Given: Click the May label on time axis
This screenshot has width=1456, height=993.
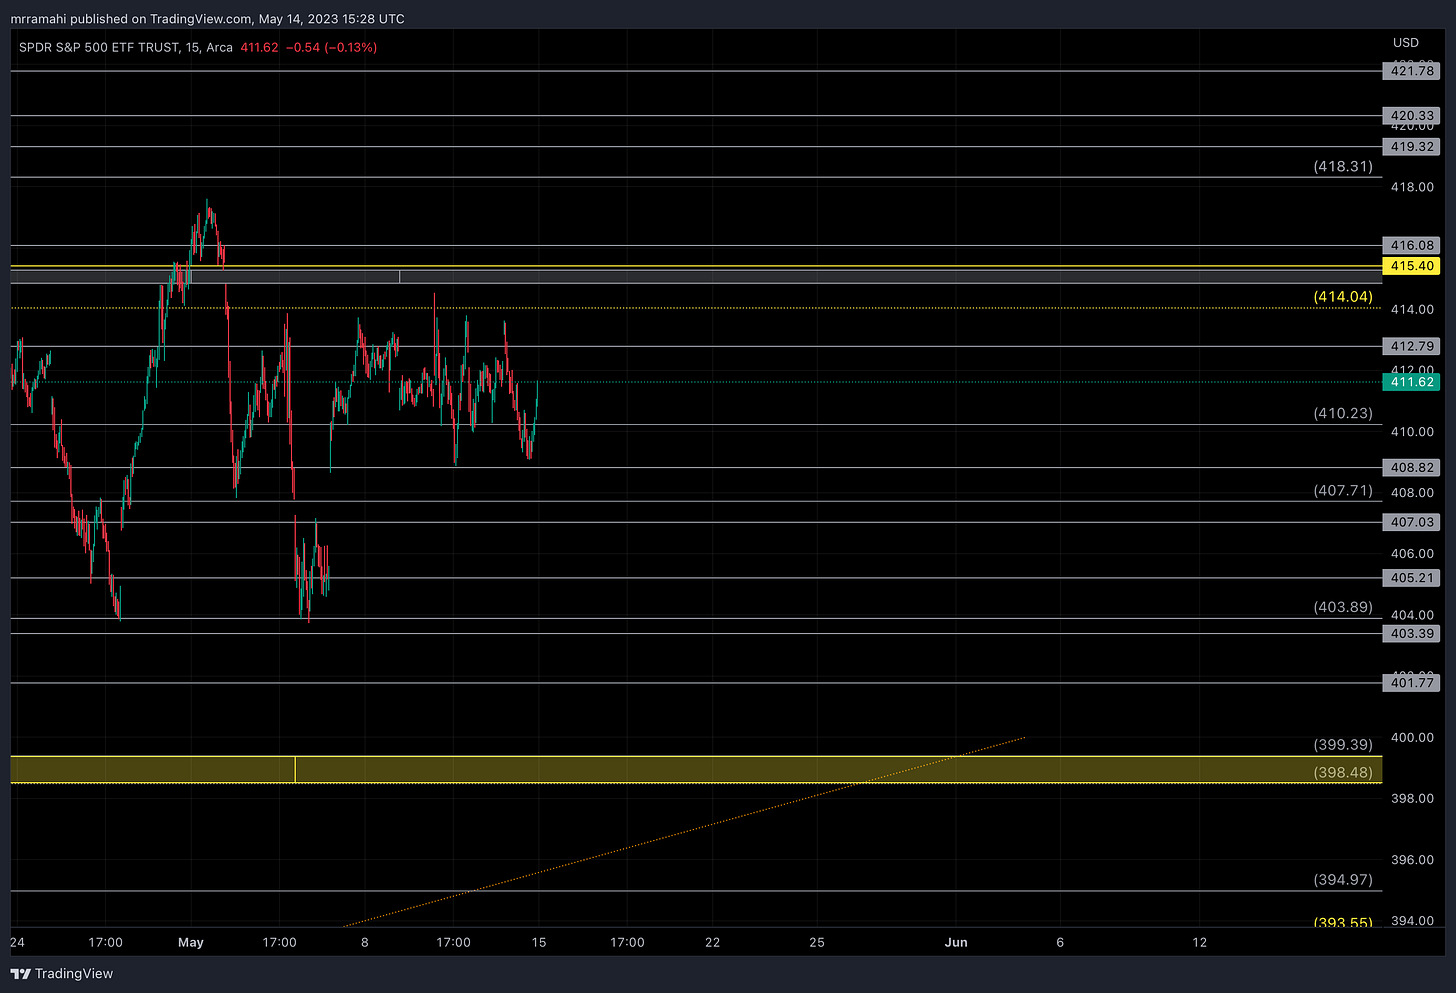Looking at the screenshot, I should point(190,942).
